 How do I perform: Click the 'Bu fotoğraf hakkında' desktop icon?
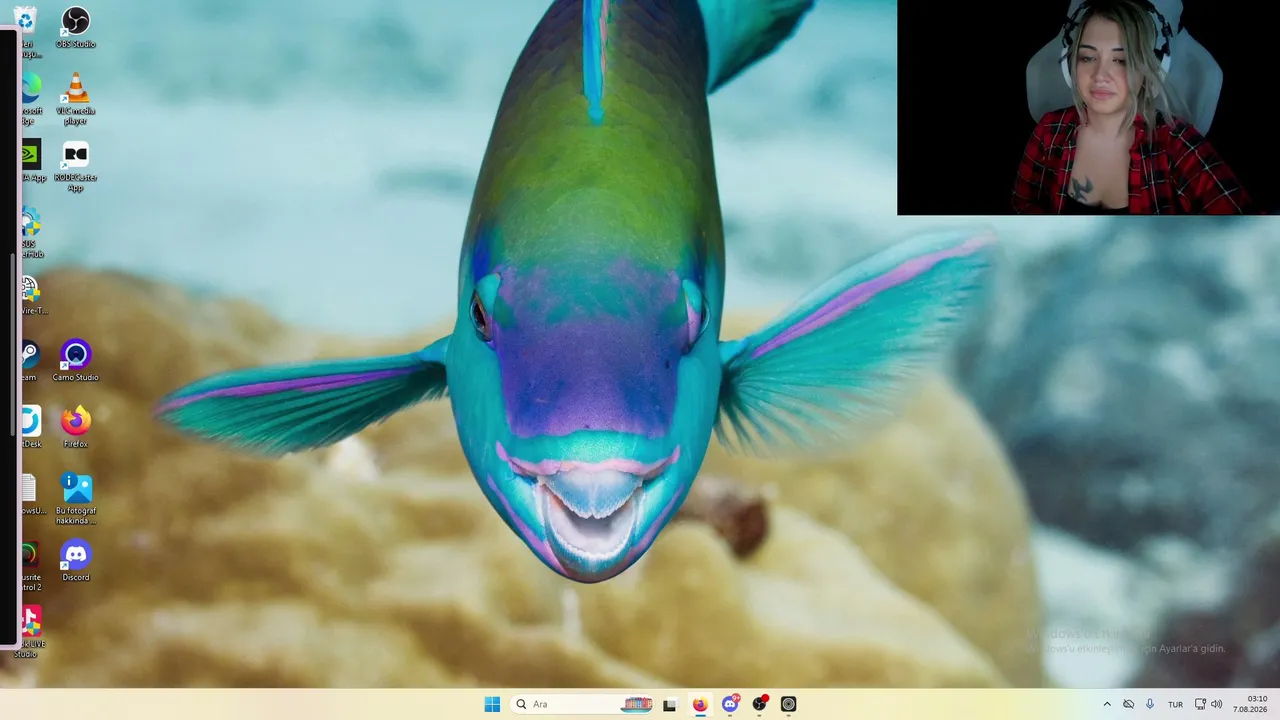(75, 499)
